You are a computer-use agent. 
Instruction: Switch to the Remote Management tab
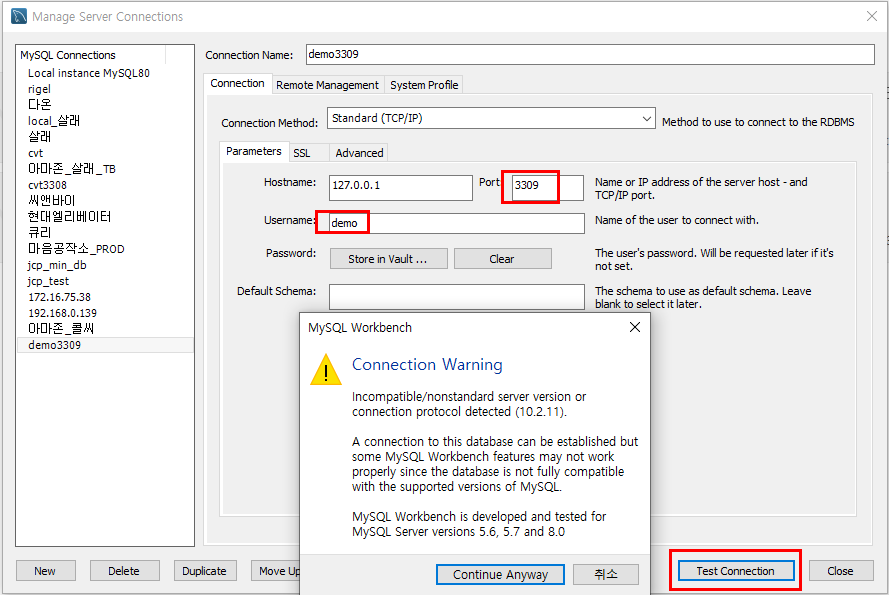point(327,85)
